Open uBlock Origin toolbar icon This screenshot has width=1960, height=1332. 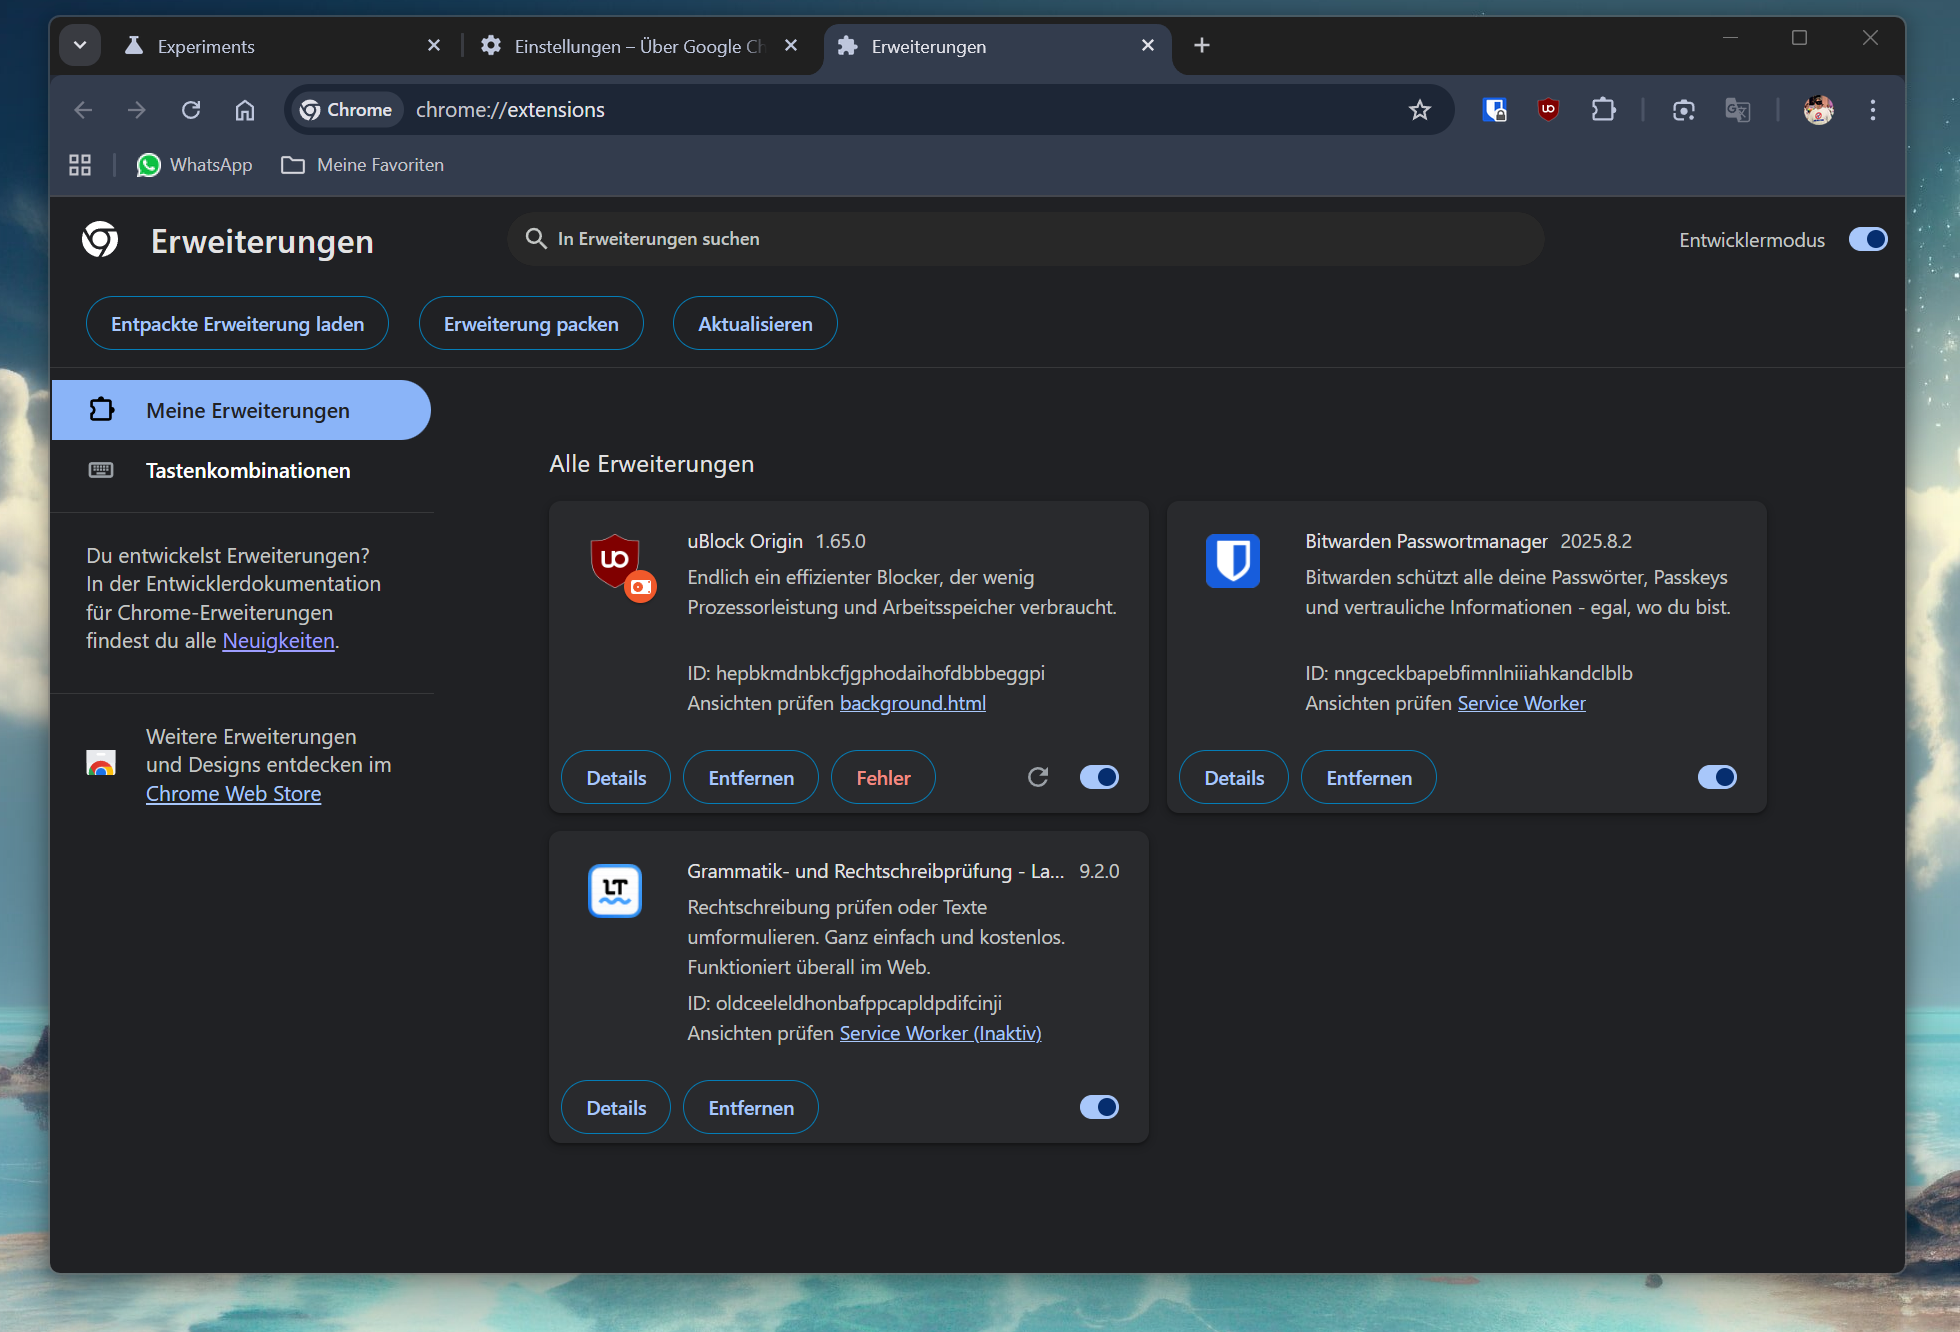(x=1548, y=110)
